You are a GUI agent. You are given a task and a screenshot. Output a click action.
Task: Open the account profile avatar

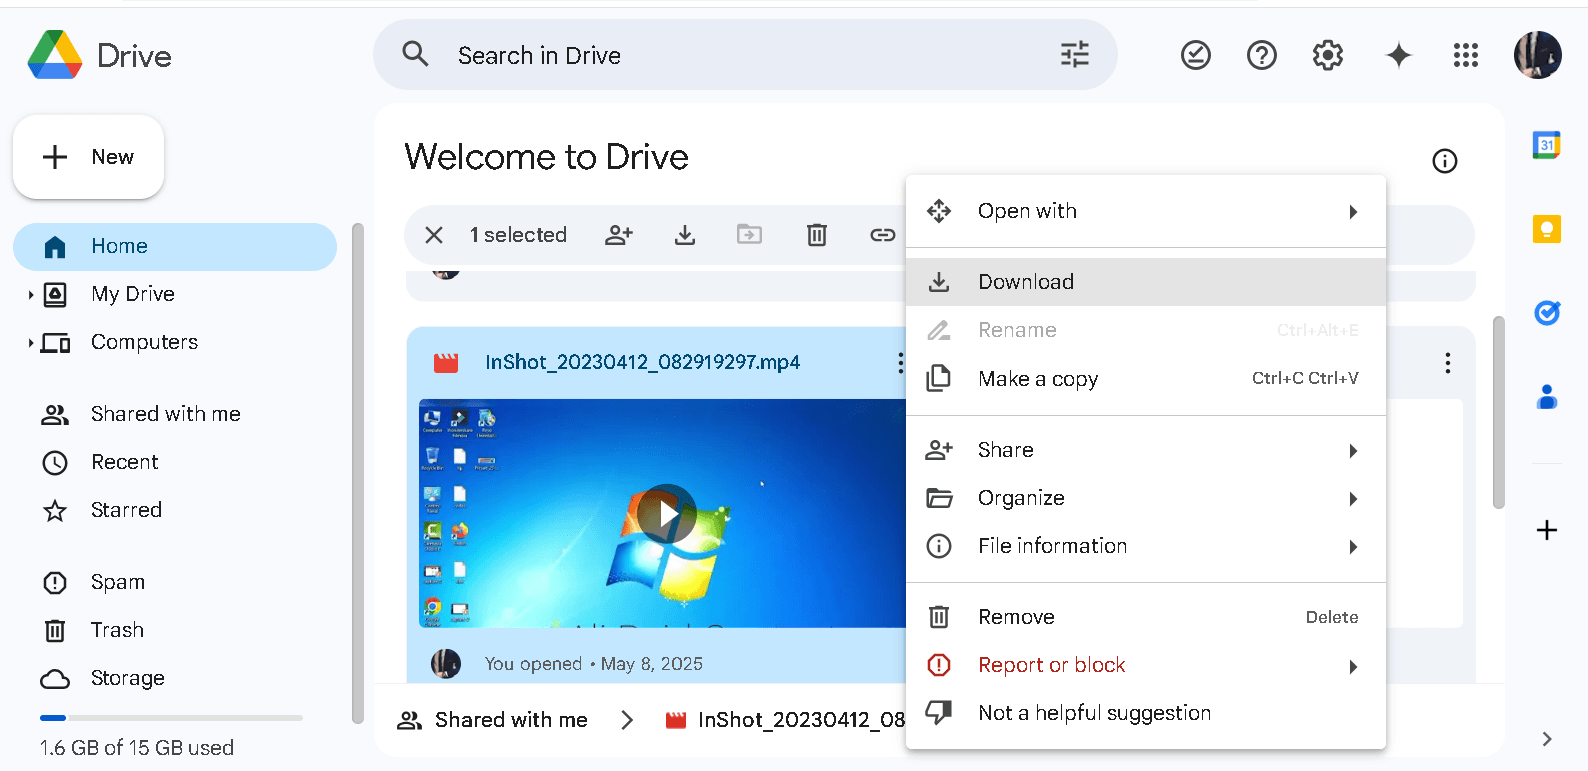(x=1538, y=55)
